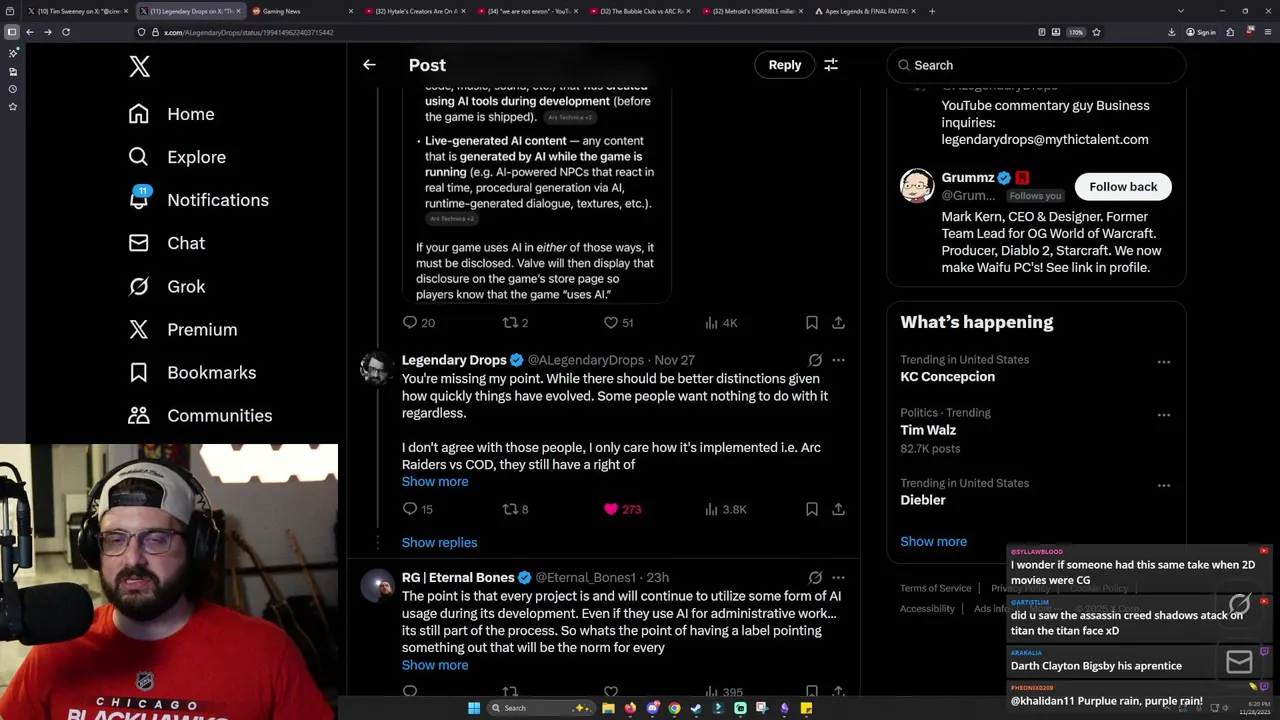This screenshot has height=720, width=1280.
Task: Open Legendary Drops profile name on Nov 27 reply
Action: pyautogui.click(x=454, y=360)
